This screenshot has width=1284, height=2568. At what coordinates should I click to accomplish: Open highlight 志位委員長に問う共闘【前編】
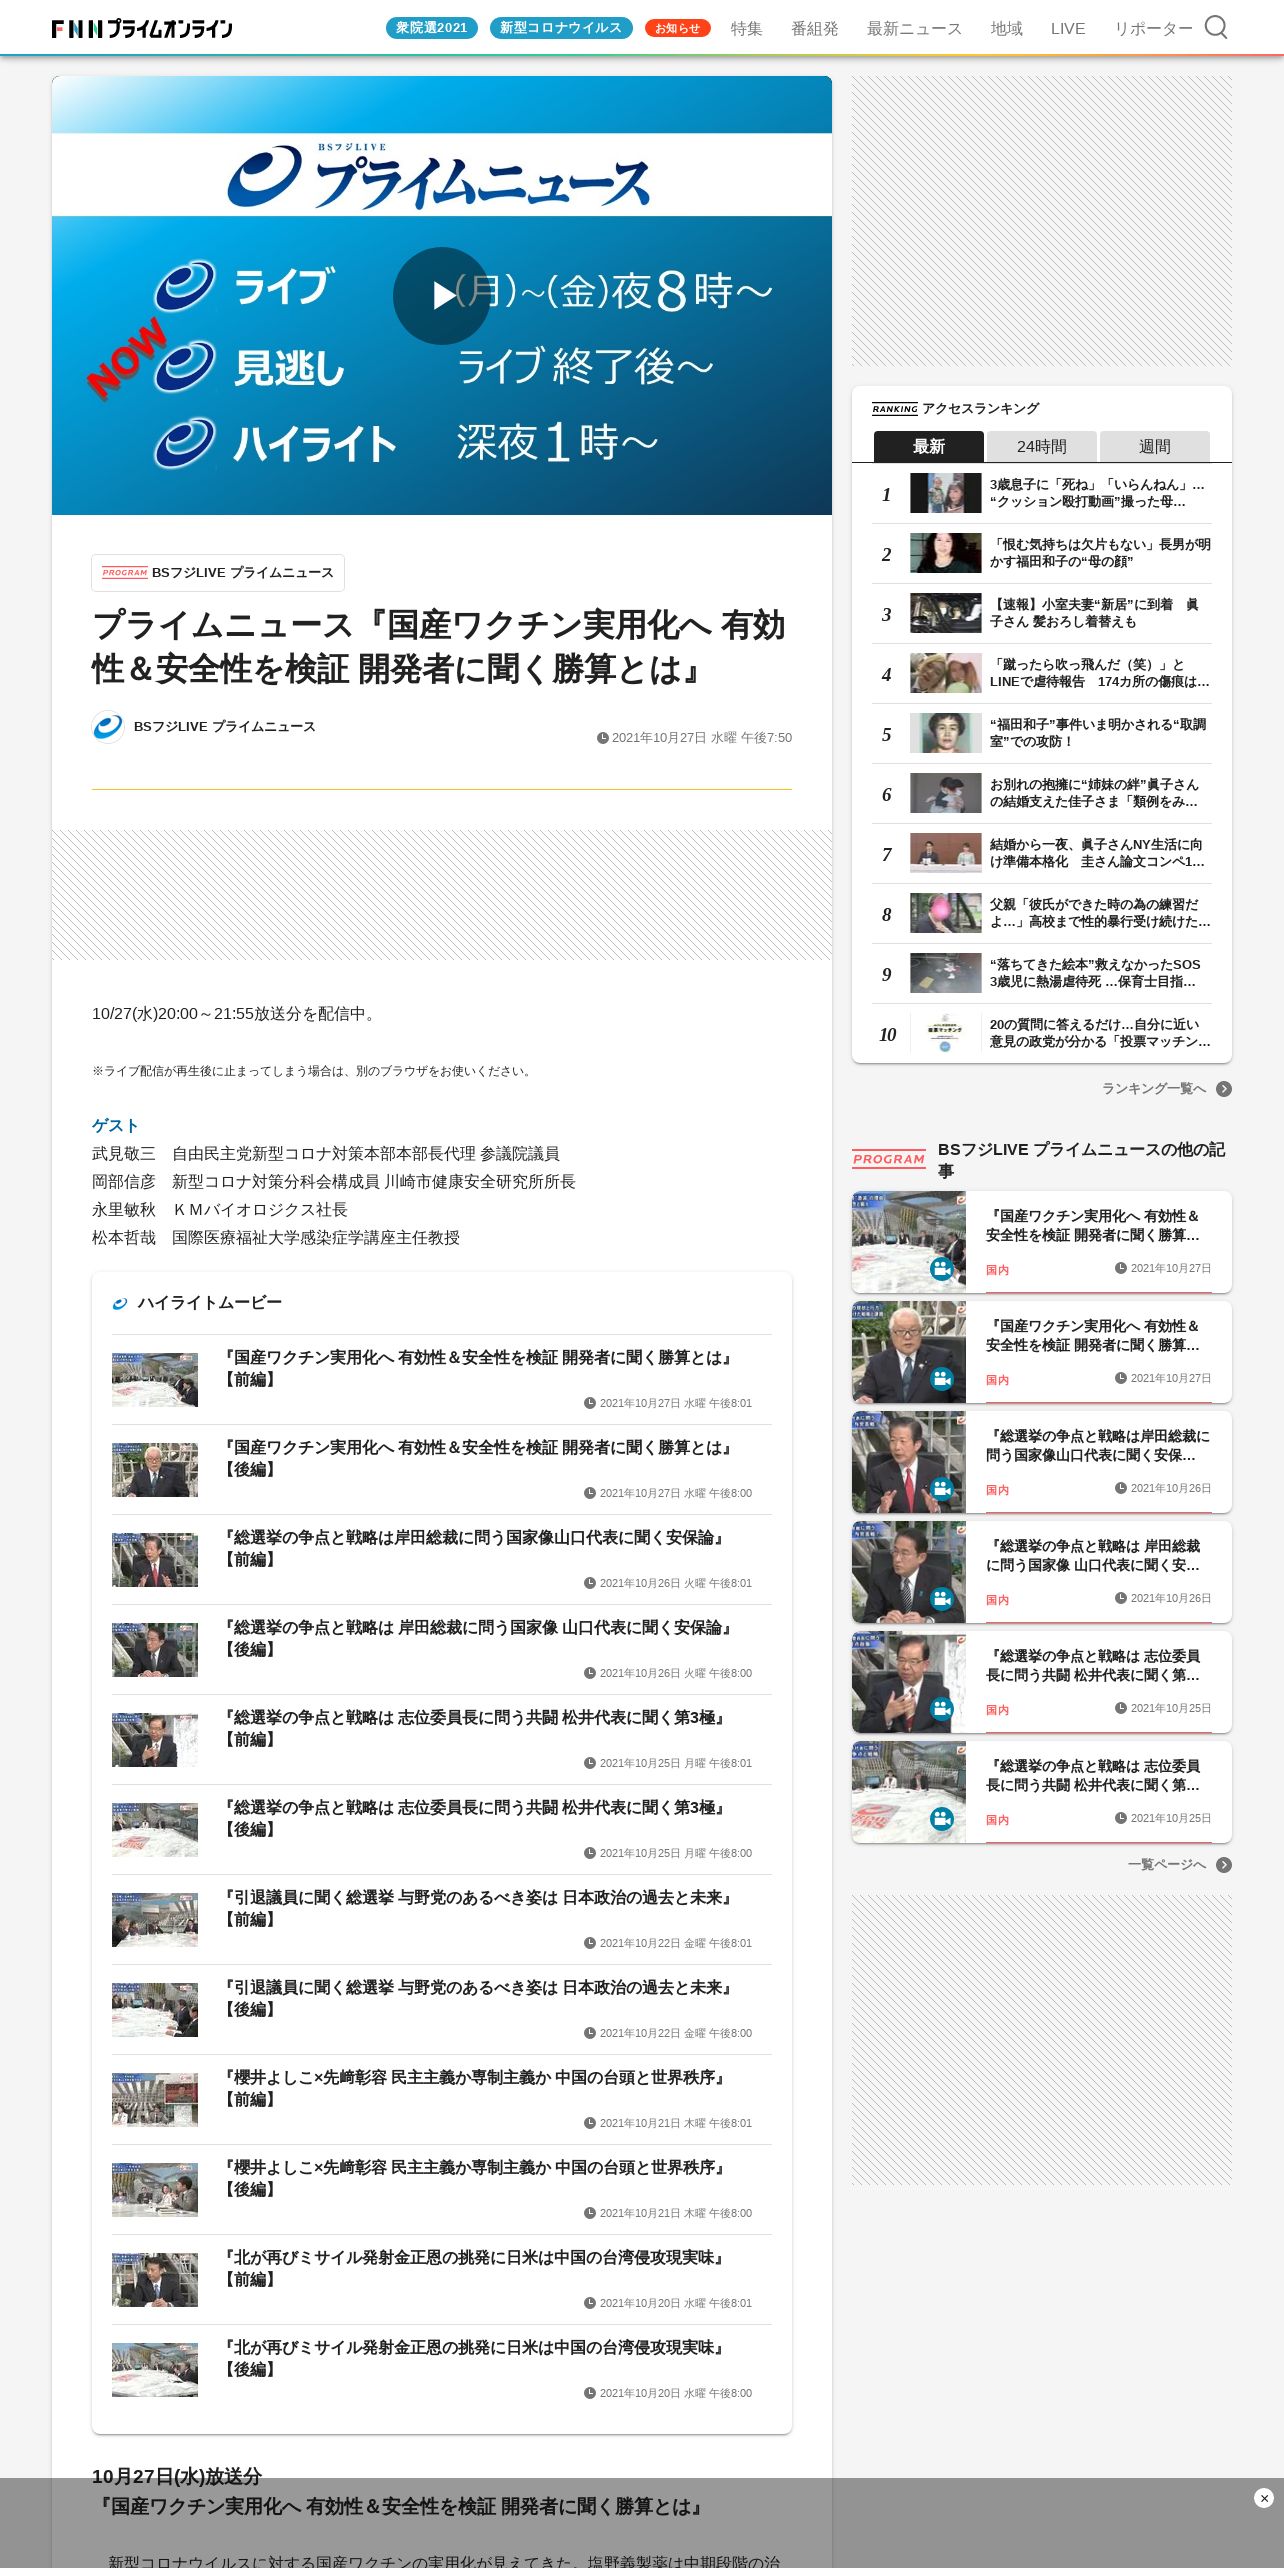[x=441, y=1740]
